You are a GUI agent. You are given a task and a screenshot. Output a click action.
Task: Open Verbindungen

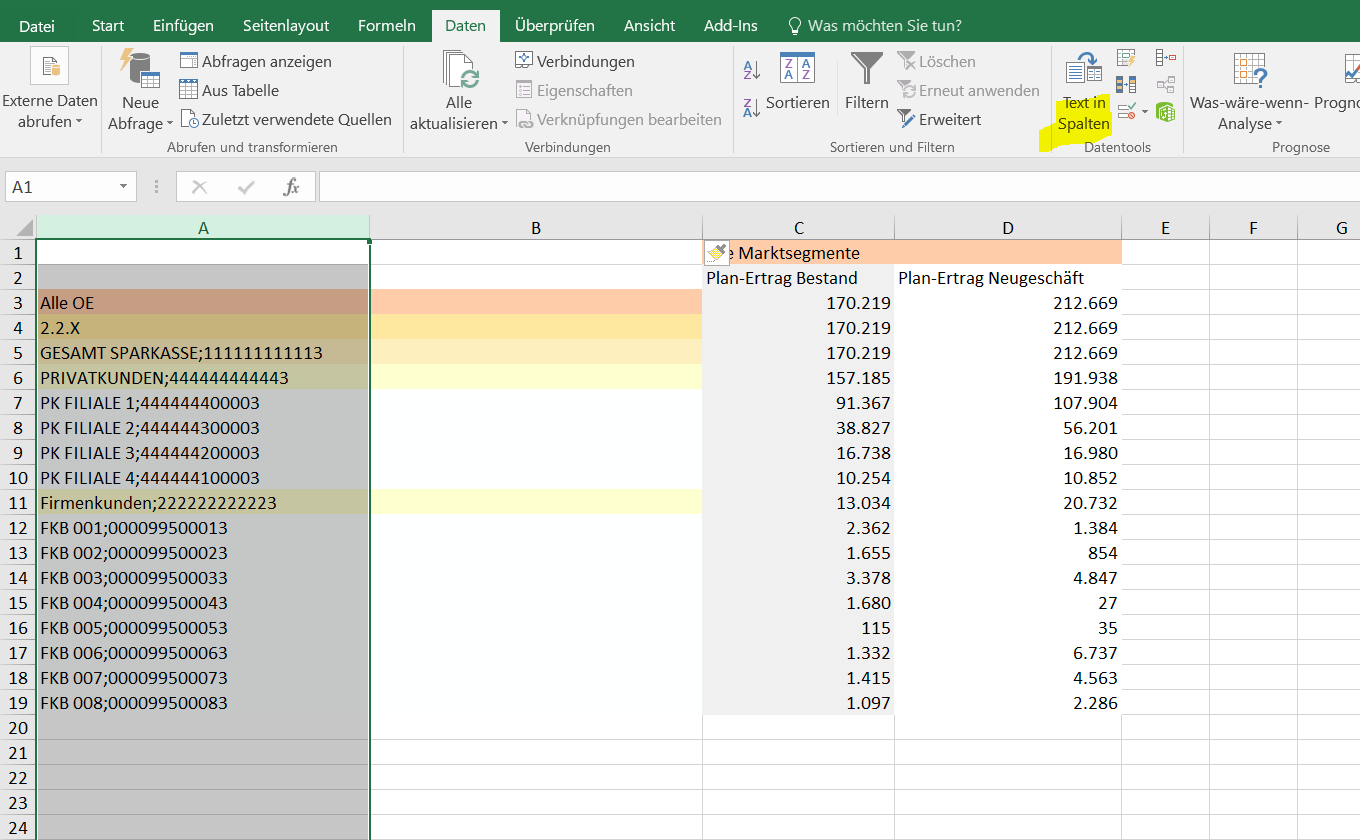click(x=575, y=61)
